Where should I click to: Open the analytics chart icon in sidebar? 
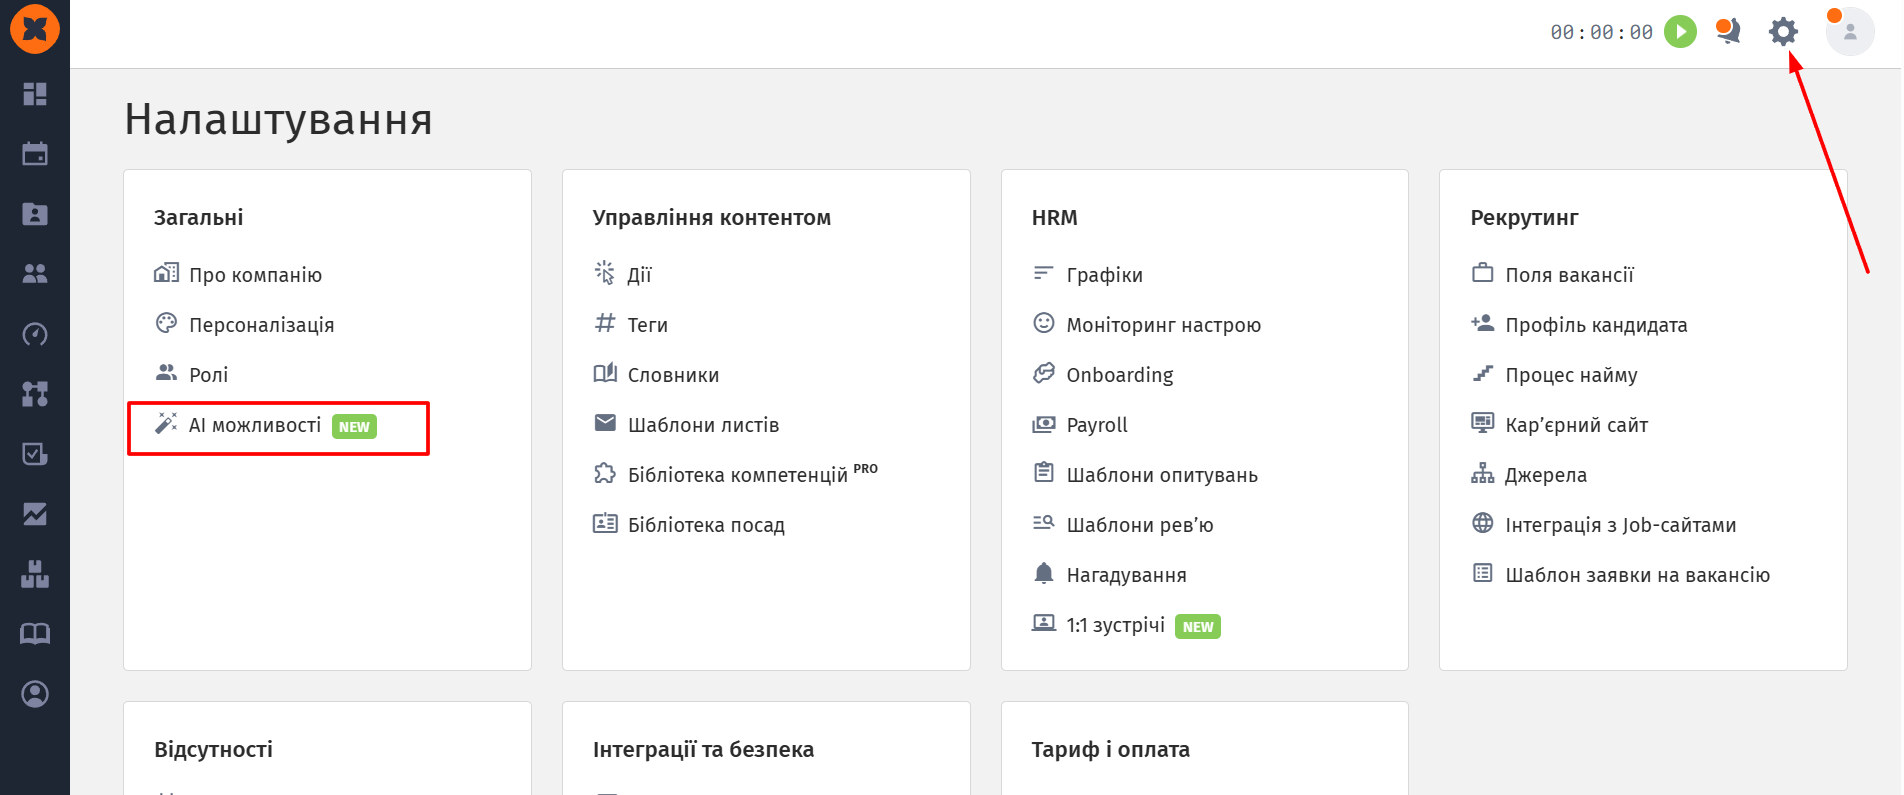pyautogui.click(x=35, y=514)
